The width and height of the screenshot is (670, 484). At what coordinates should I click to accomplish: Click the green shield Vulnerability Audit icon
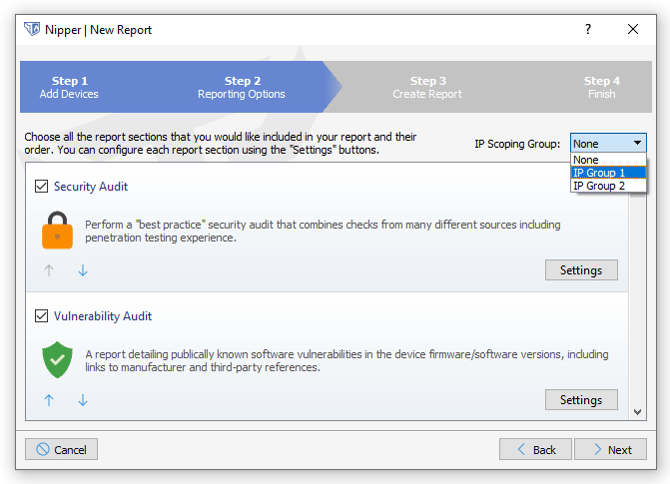[x=57, y=359]
